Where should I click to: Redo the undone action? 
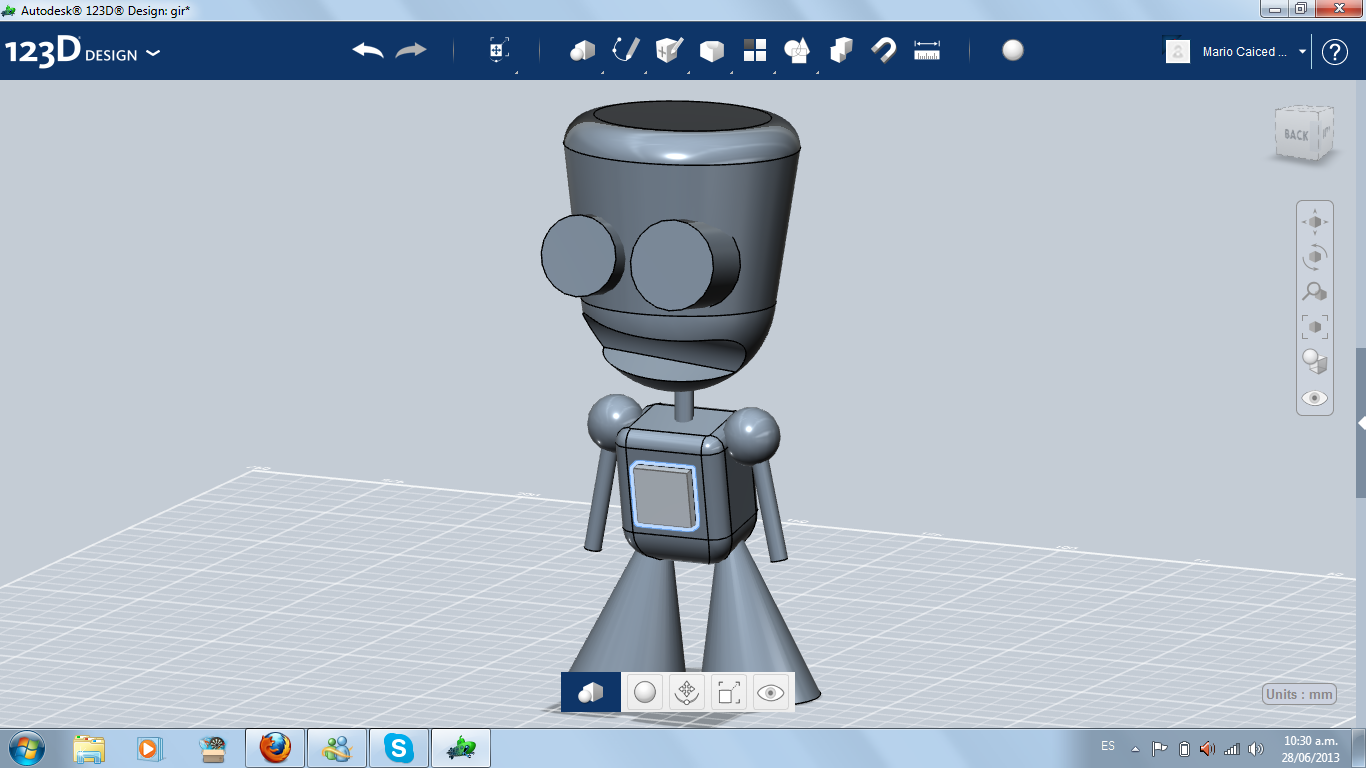click(411, 50)
